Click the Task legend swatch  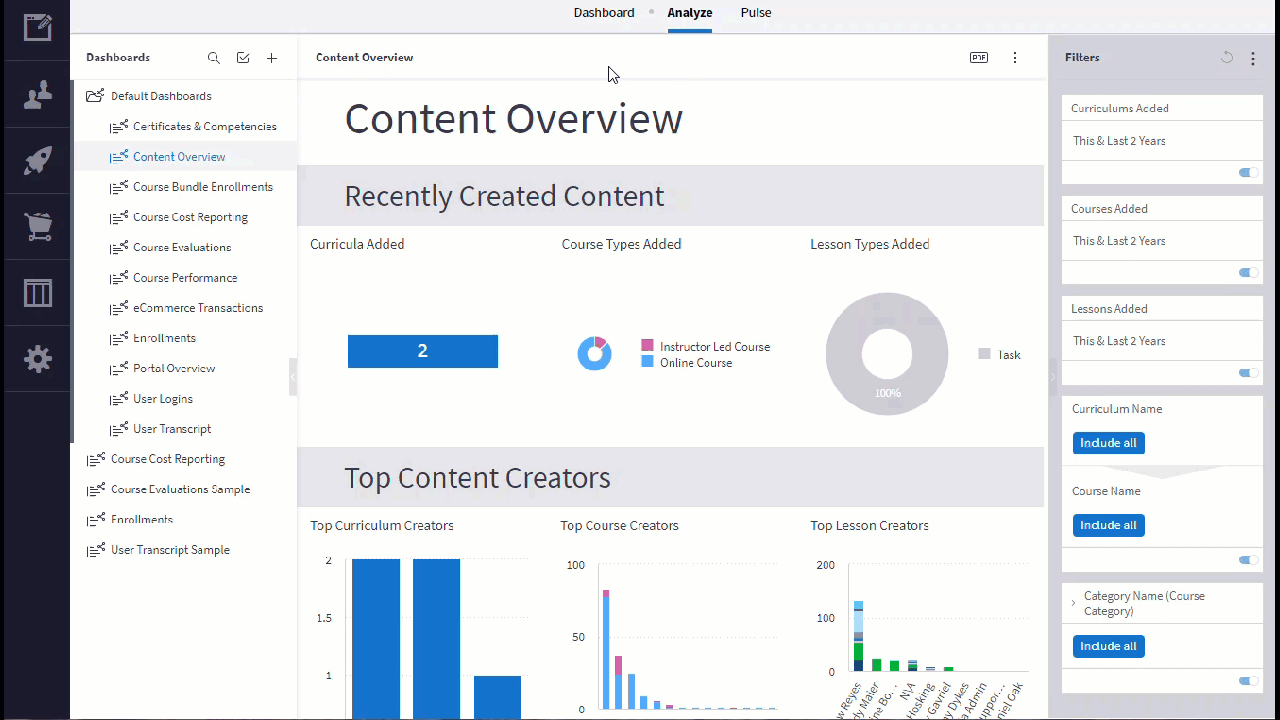[984, 354]
